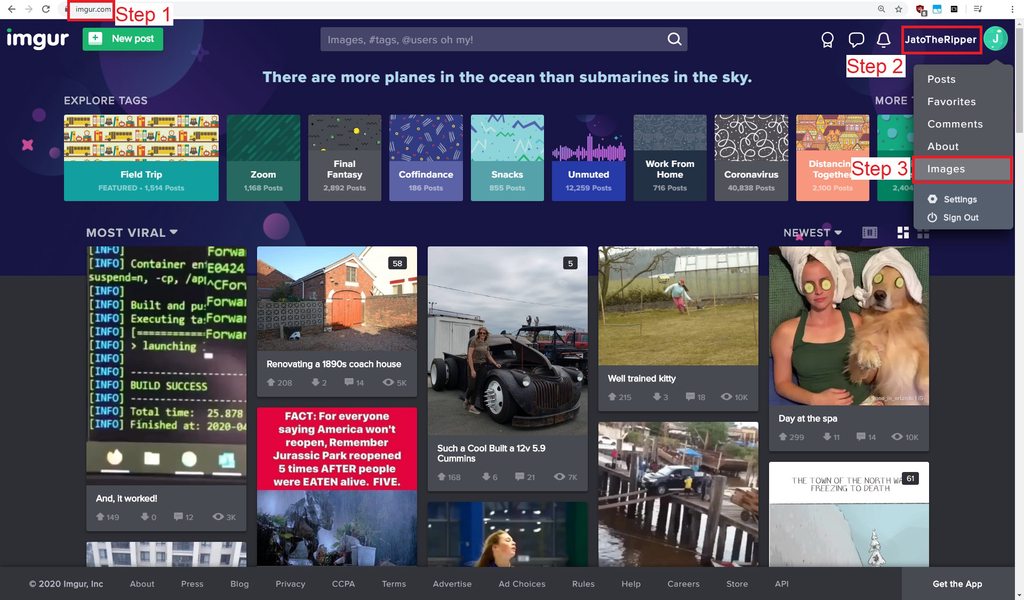Switch to the filmstrip view layout

coord(869,232)
